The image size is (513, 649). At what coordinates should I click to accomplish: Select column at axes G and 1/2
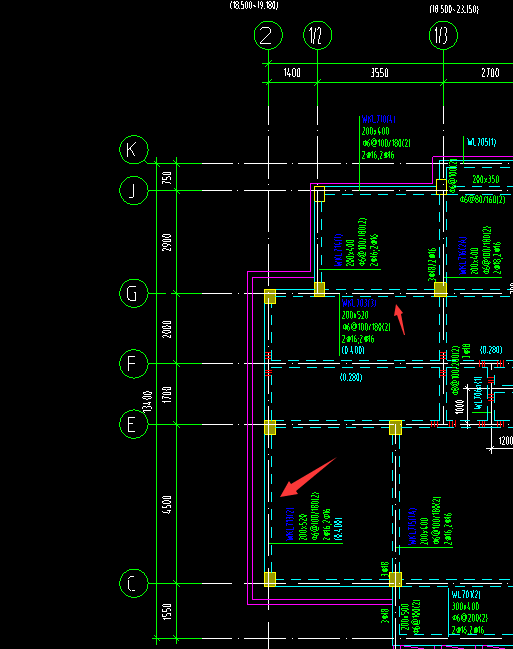click(x=319, y=289)
